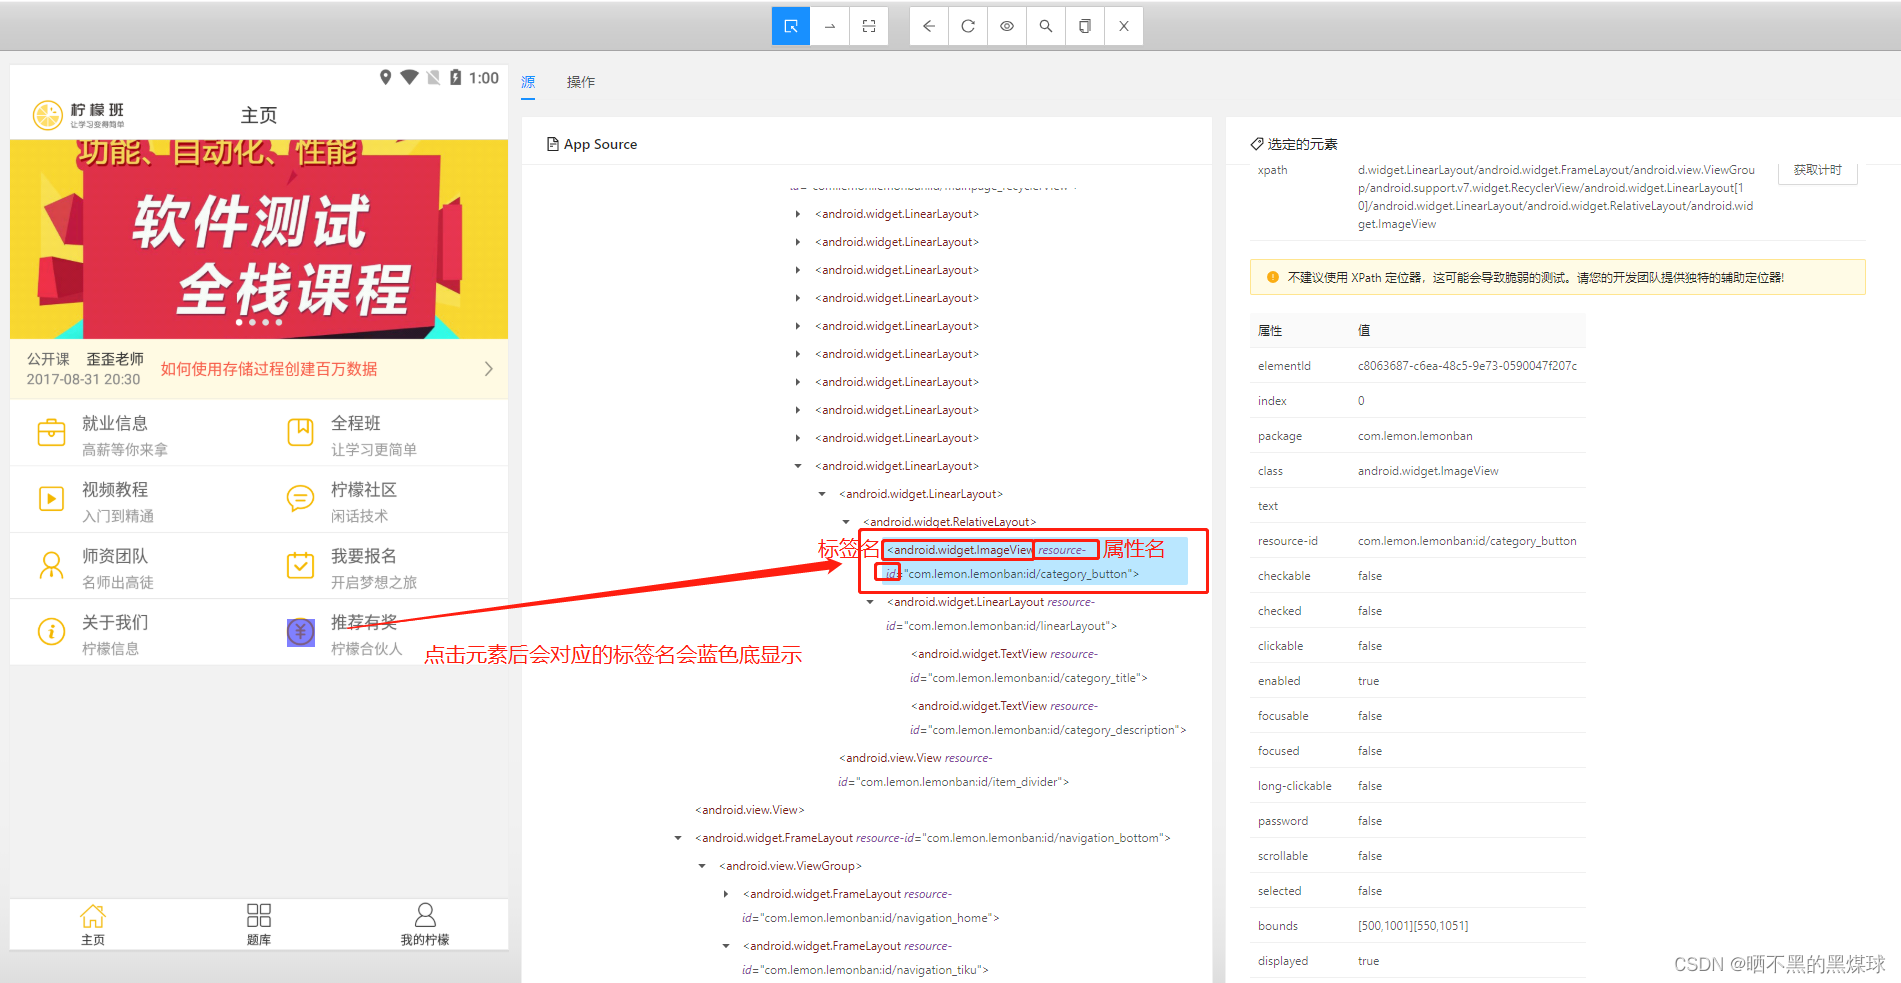
Task: Select the TextView category_title tree node
Action: tap(1029, 666)
